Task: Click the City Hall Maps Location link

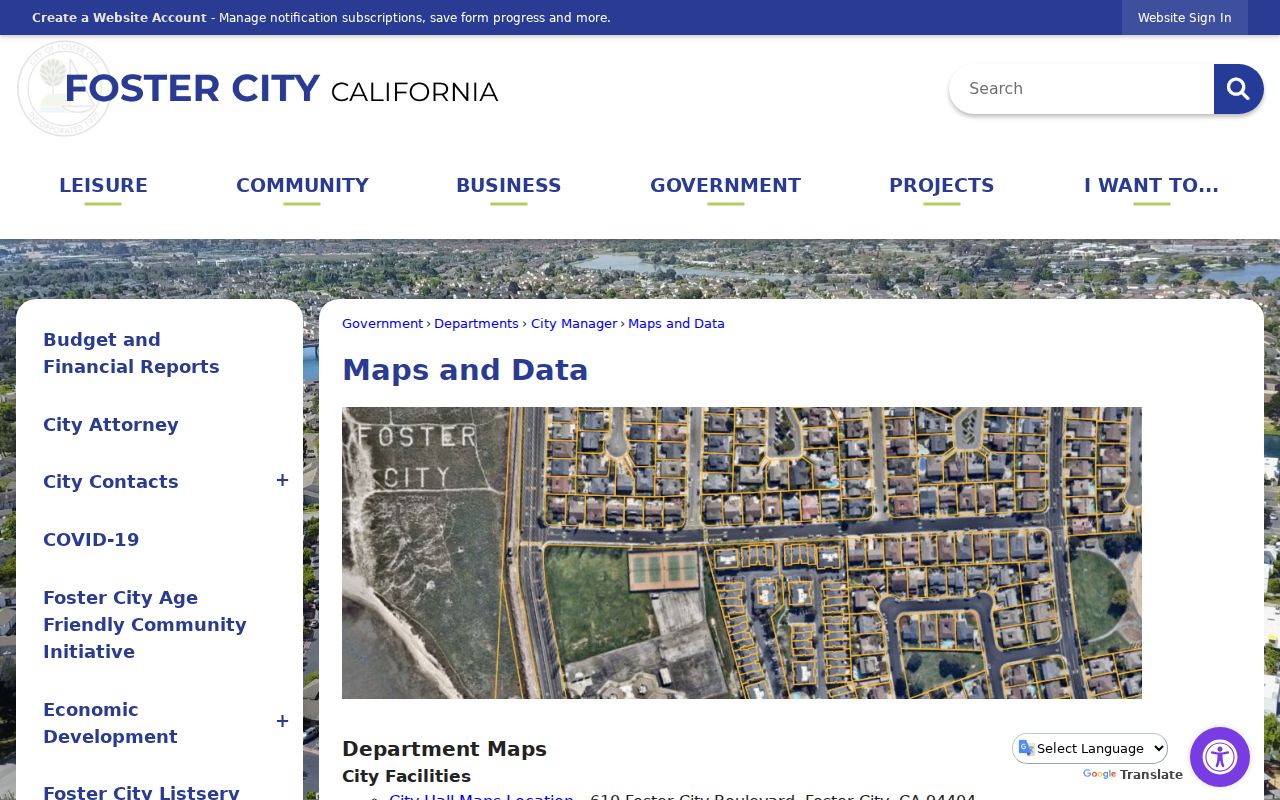Action: (481, 796)
